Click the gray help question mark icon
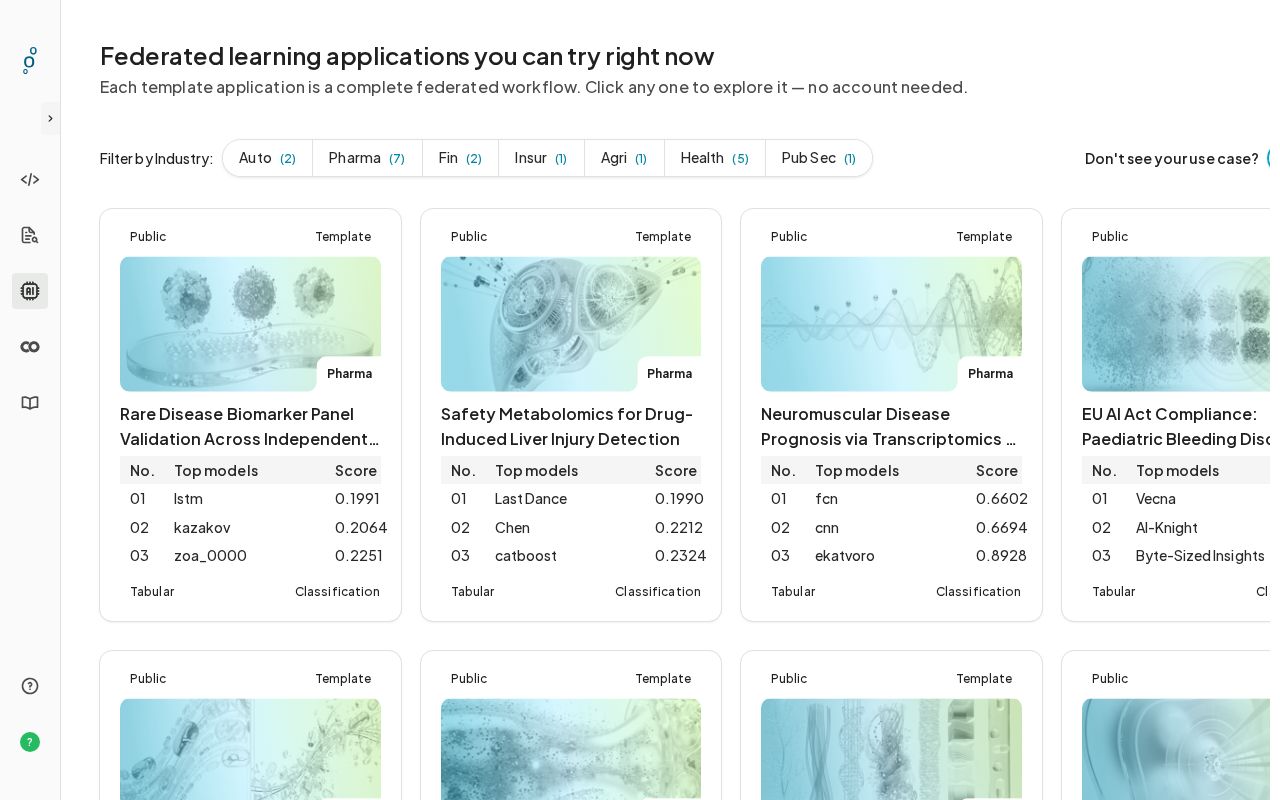The image size is (1280, 800). 30,686
